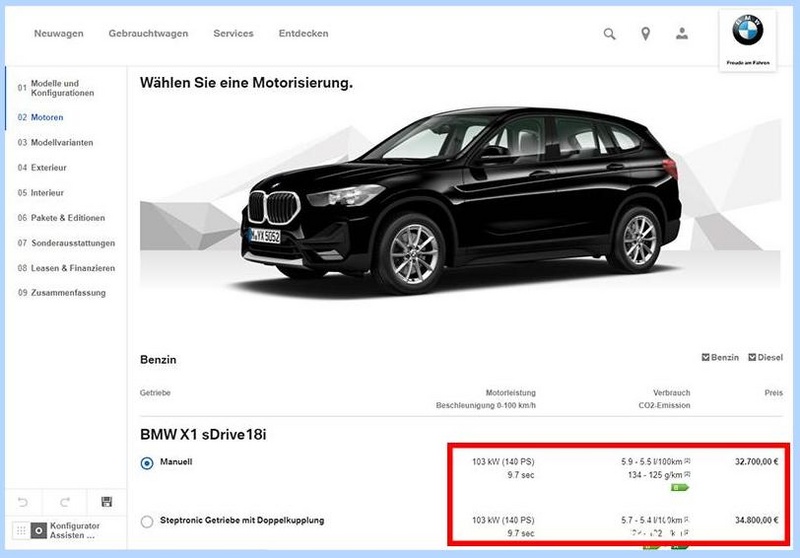Click the dealer location pin icon
The height and width of the screenshot is (558, 800).
point(645,34)
